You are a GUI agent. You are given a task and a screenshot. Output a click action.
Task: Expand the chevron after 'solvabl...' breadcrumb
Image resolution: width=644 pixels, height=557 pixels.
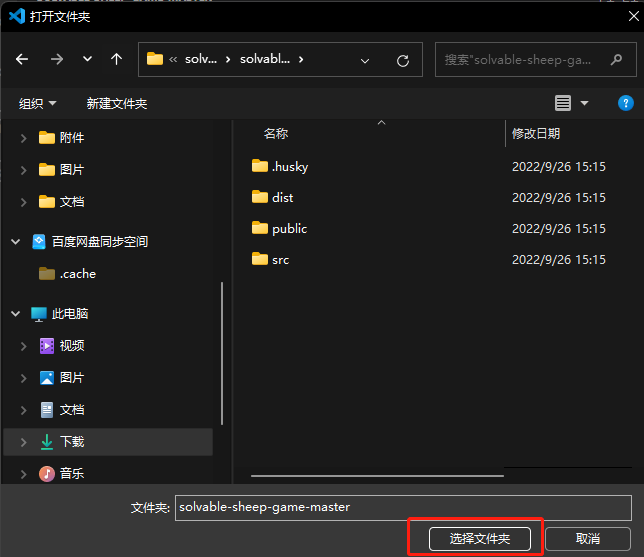(x=301, y=60)
